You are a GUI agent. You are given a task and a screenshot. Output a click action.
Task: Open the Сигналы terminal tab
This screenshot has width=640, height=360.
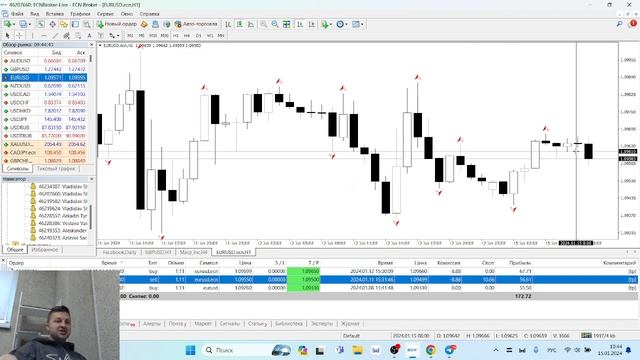click(229, 324)
